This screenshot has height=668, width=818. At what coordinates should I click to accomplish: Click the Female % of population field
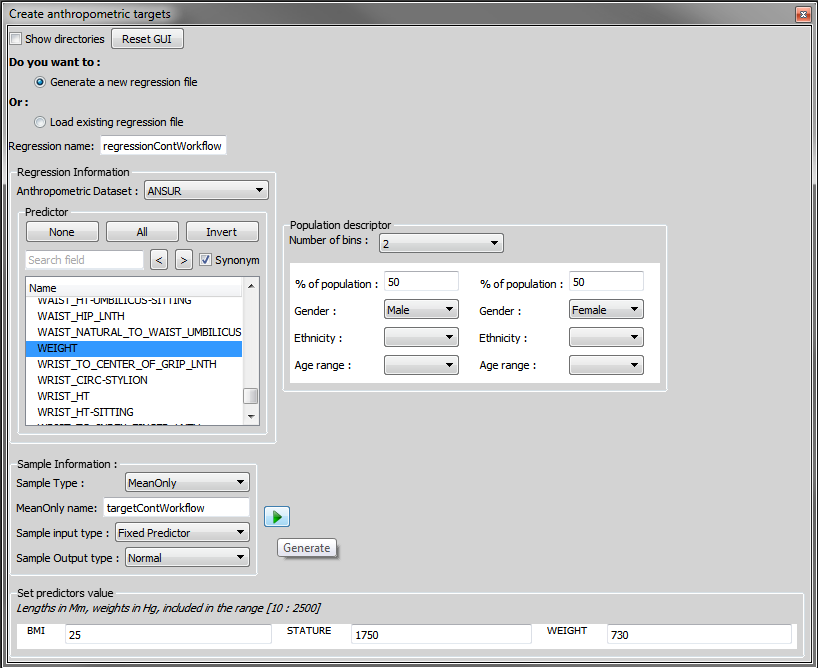(606, 282)
